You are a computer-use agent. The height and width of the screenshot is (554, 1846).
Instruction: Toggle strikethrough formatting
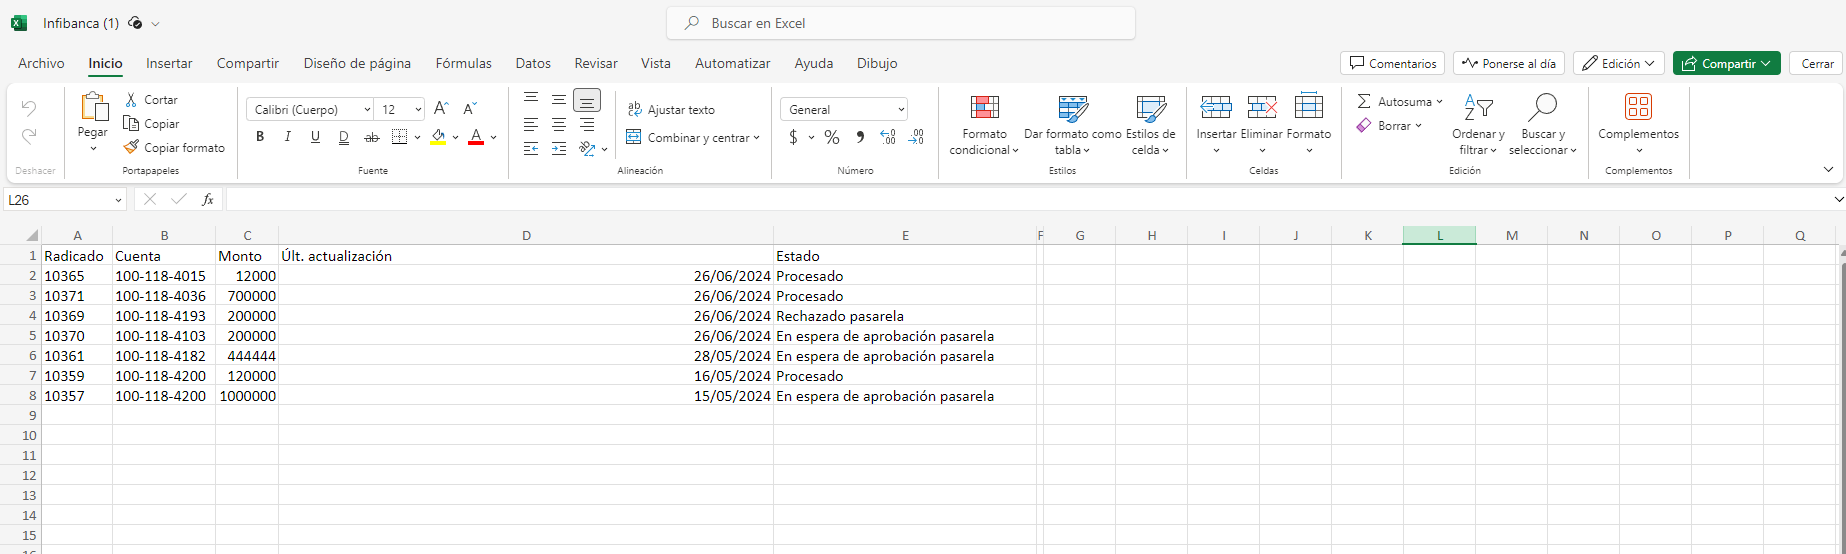(x=372, y=137)
